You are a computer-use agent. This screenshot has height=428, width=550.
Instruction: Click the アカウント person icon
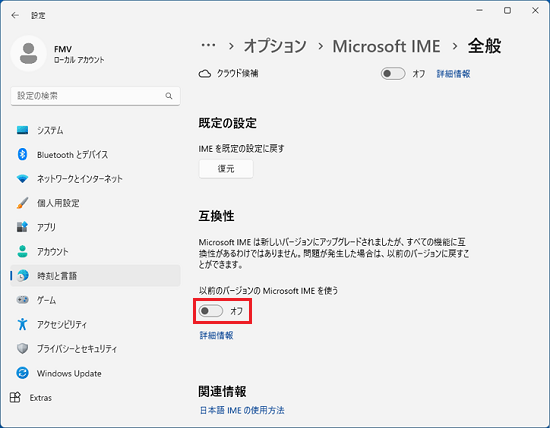pyautogui.click(x=22, y=251)
